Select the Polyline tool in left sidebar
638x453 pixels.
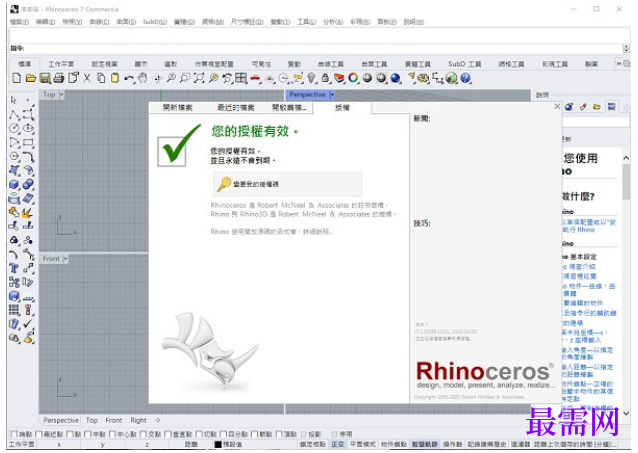point(15,115)
